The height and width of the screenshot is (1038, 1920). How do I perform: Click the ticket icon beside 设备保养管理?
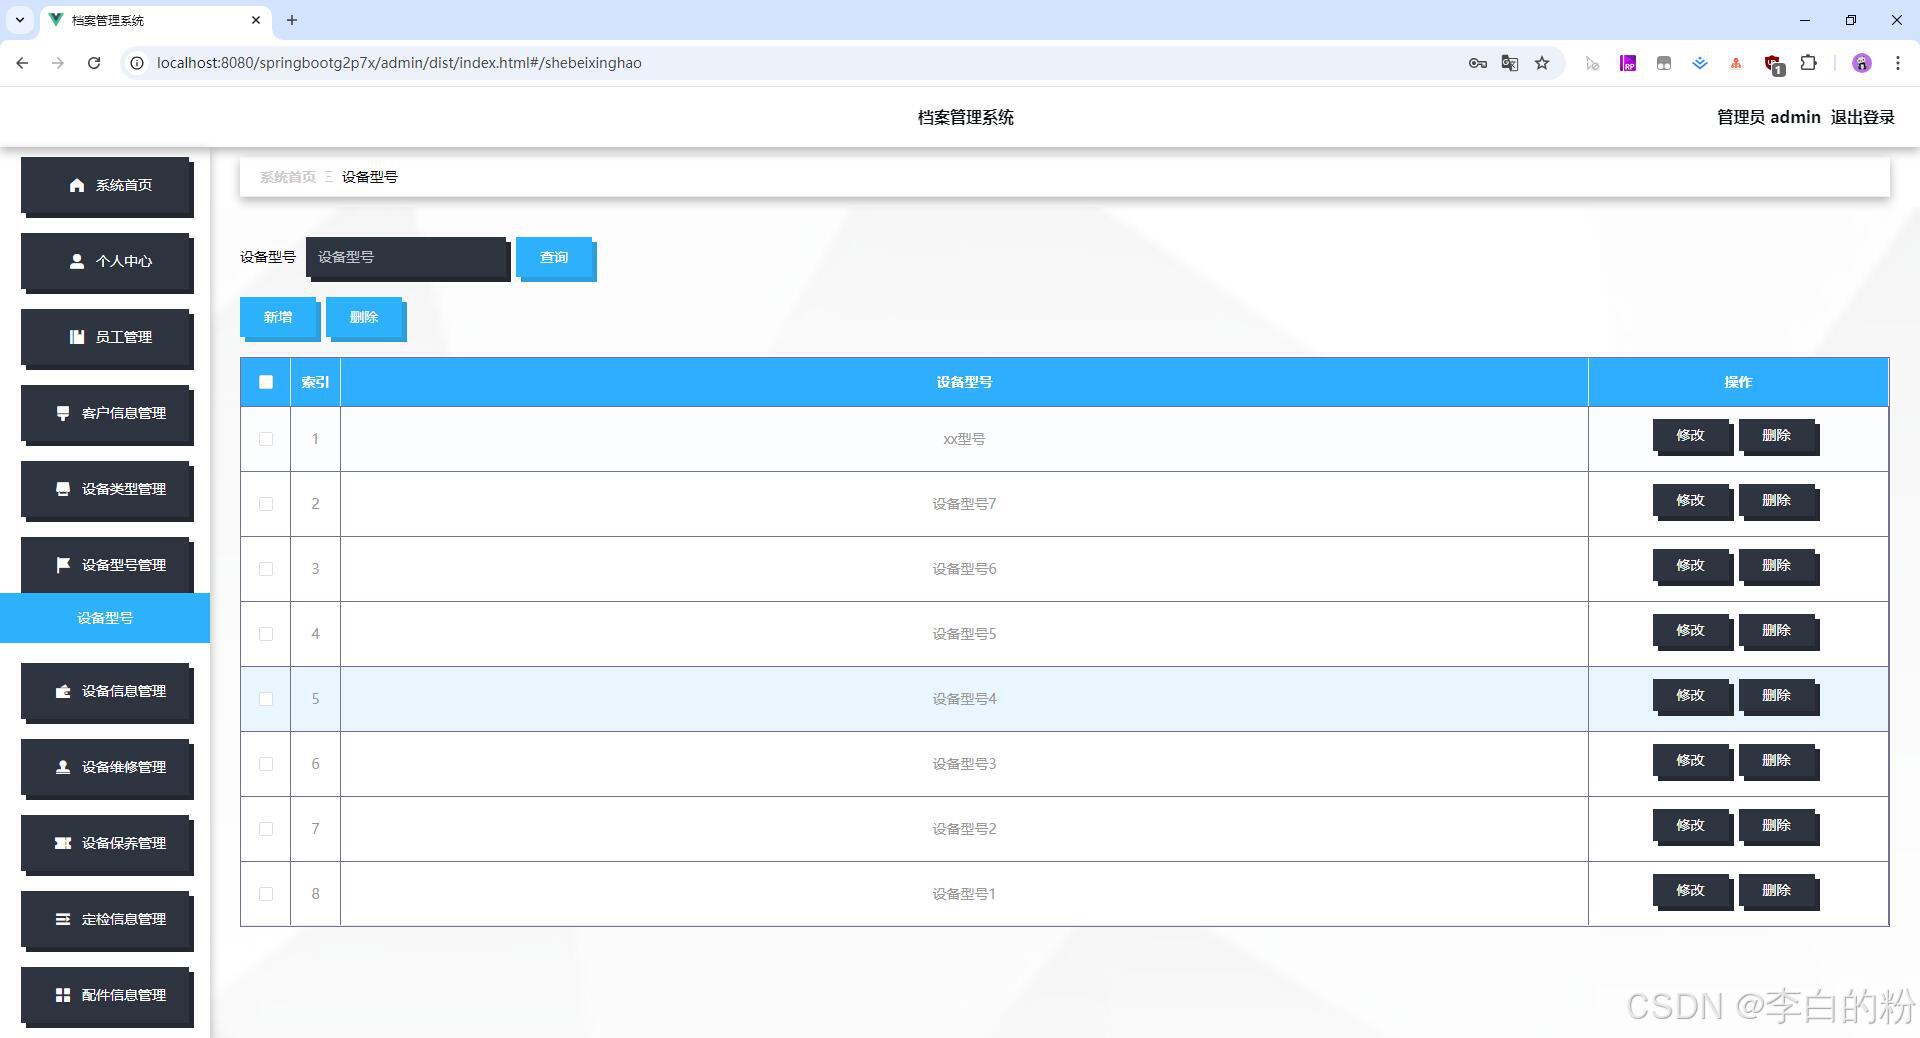63,843
